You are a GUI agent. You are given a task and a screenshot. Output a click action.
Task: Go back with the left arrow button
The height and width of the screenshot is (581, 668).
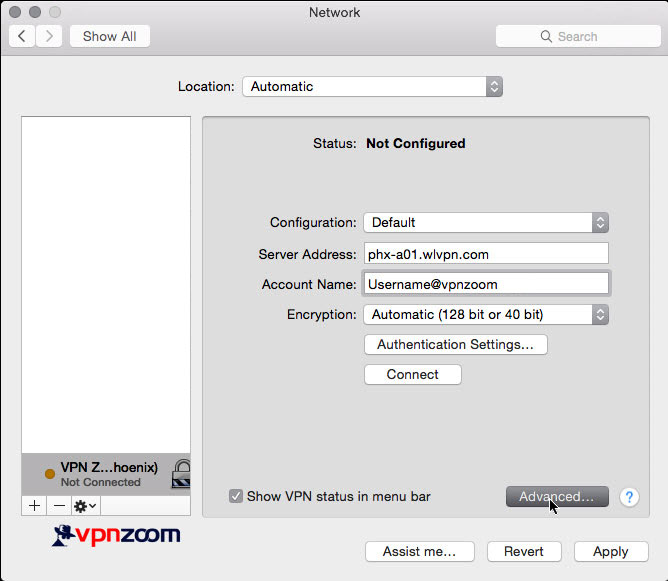coord(22,36)
